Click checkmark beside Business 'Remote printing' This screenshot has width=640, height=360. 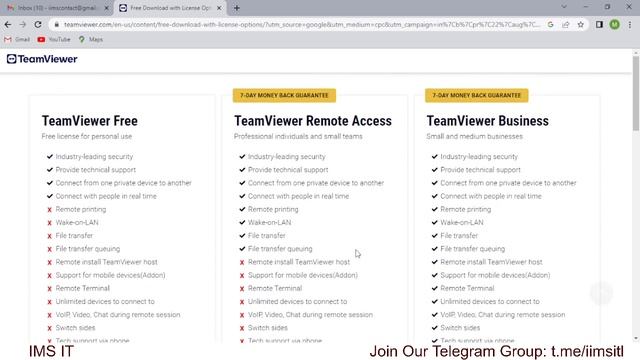click(x=434, y=209)
